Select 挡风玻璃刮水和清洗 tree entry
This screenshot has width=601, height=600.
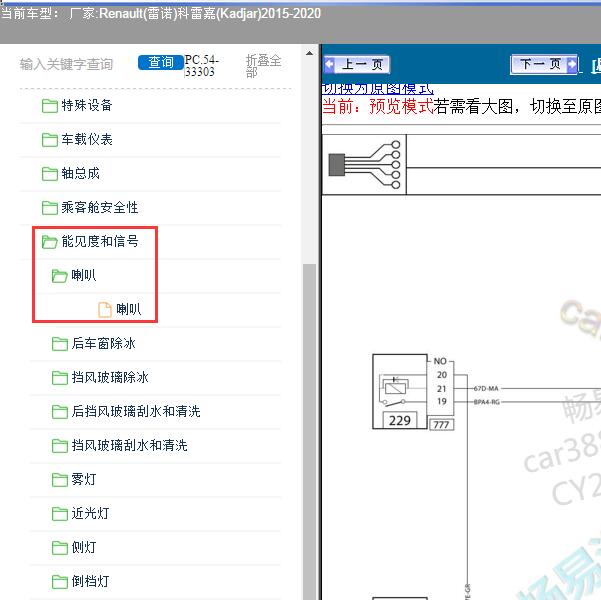pos(129,446)
